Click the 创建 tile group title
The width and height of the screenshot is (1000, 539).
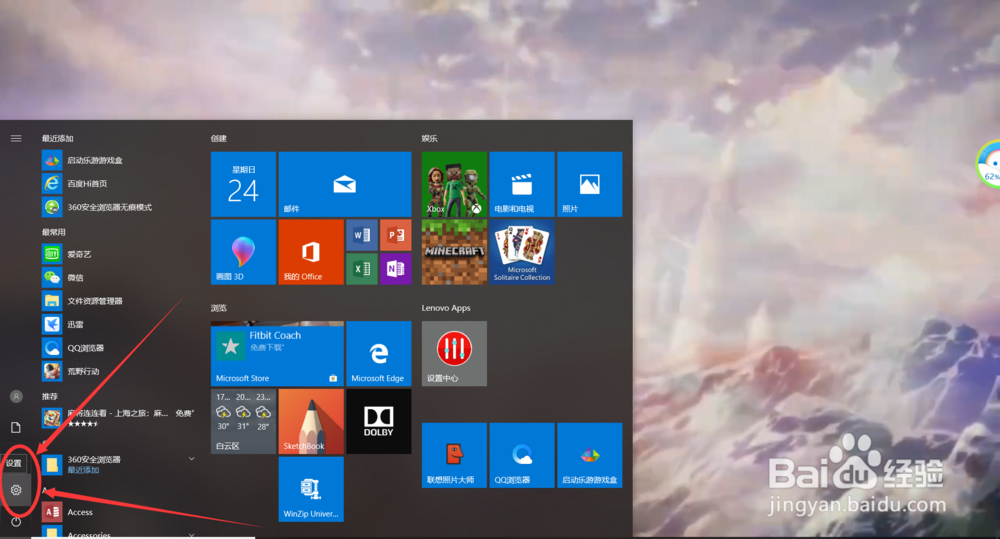click(219, 138)
